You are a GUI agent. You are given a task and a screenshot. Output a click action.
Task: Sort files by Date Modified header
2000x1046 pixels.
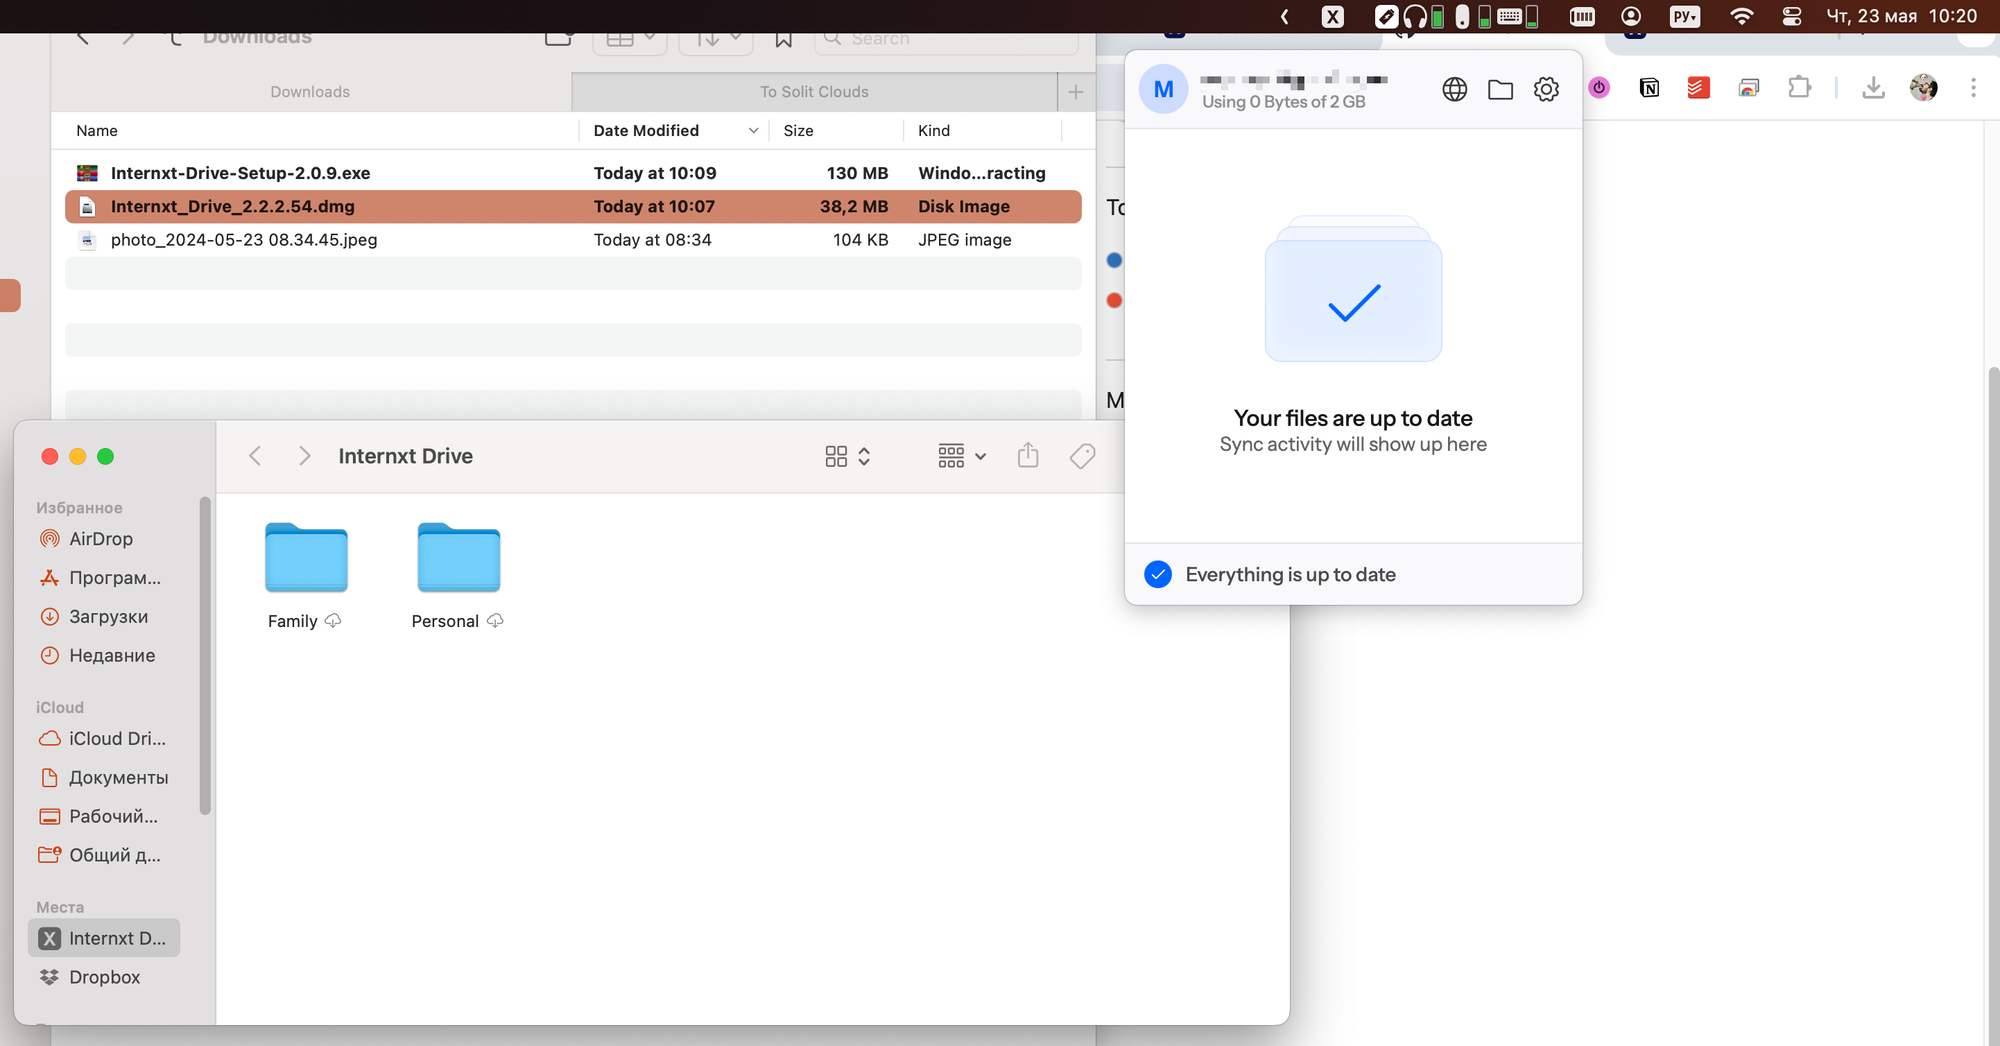point(646,131)
